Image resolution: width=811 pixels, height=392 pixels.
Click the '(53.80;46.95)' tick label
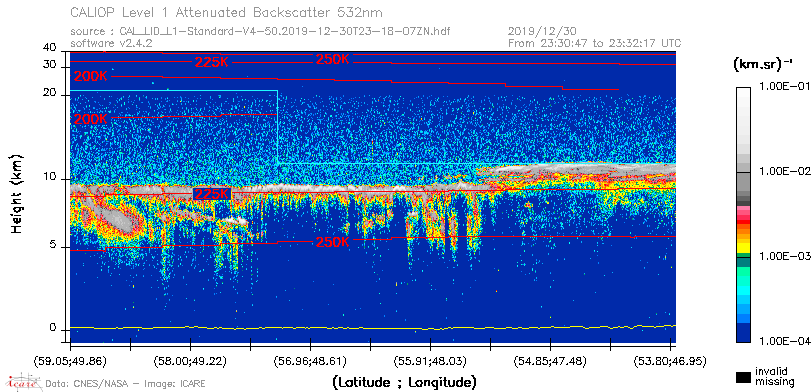670,360
